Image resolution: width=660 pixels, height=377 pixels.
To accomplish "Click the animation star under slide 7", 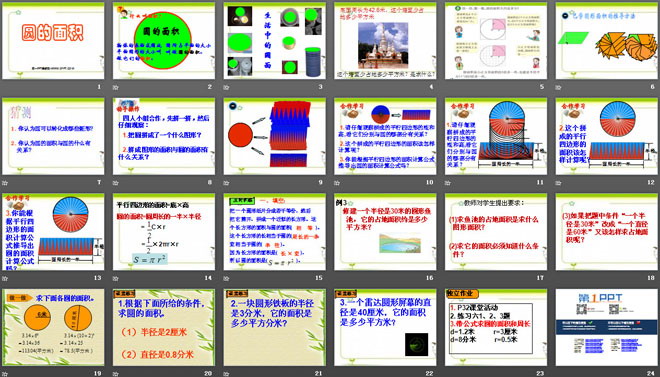I will click(x=5, y=183).
